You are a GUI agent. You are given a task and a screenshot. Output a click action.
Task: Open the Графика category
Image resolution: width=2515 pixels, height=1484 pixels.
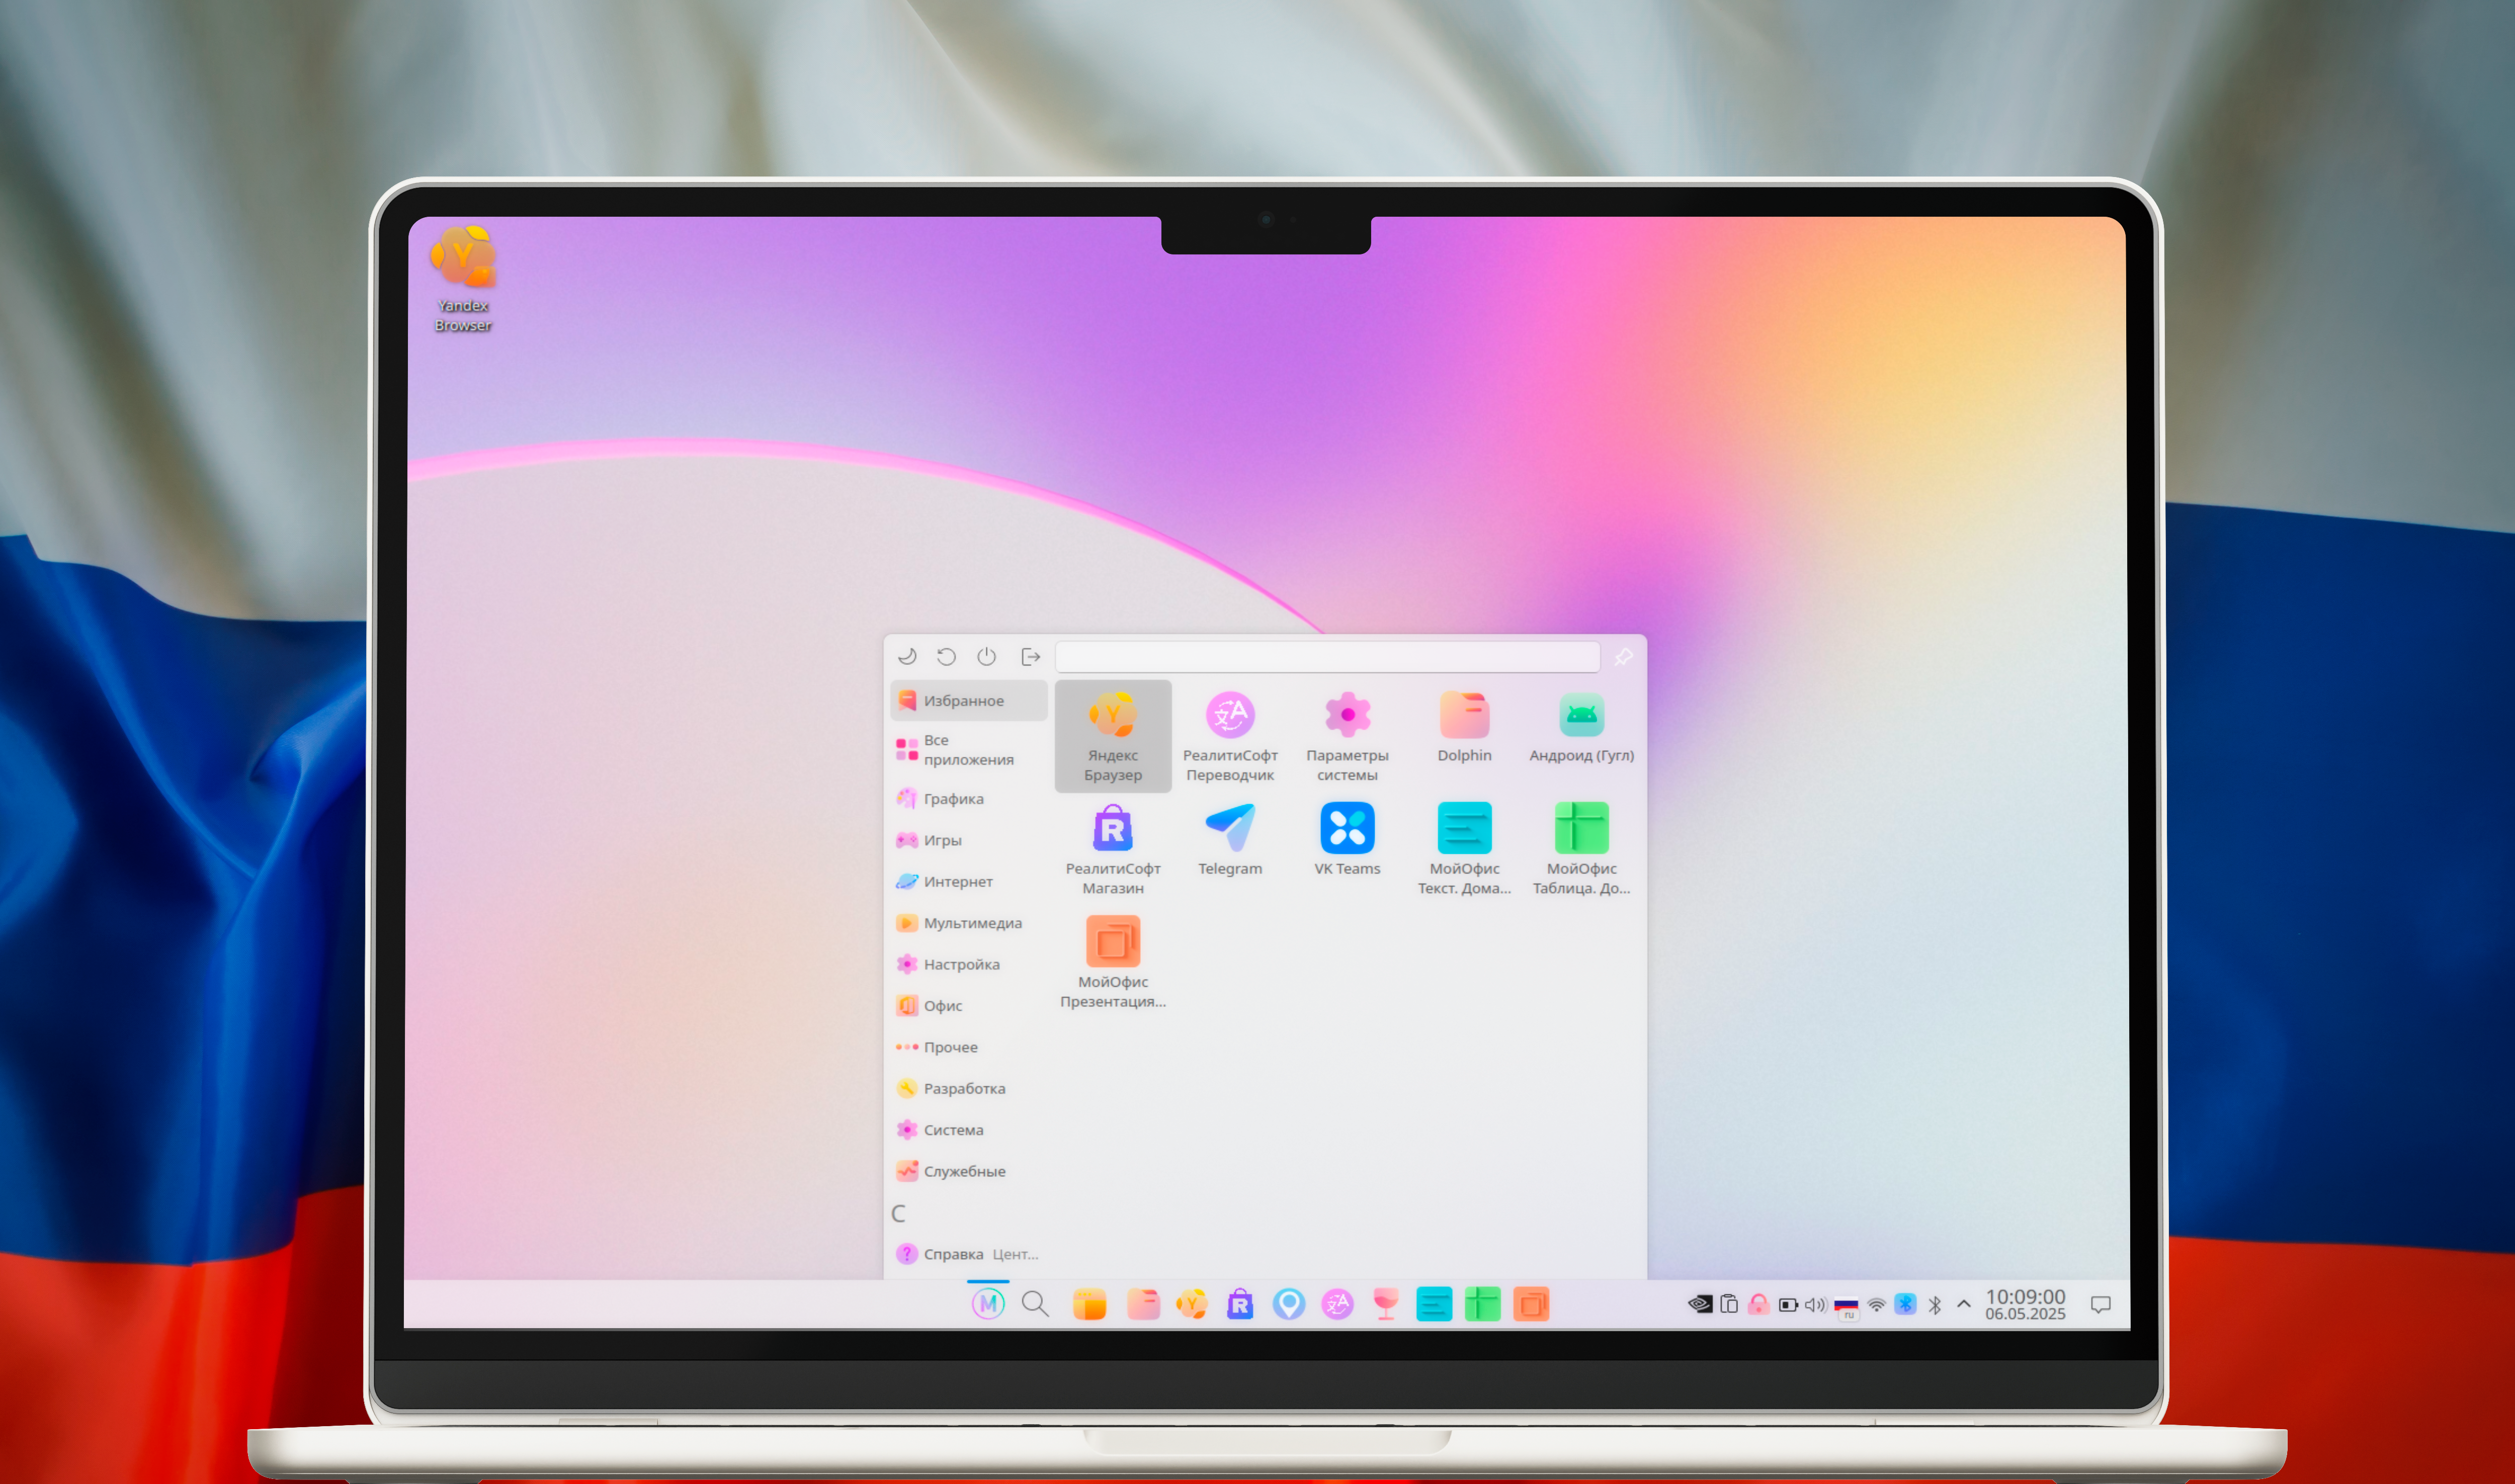tap(968, 799)
